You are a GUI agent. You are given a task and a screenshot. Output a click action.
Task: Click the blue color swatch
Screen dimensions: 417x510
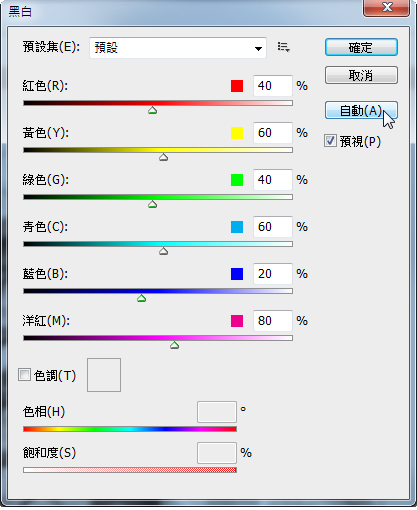pos(237,274)
